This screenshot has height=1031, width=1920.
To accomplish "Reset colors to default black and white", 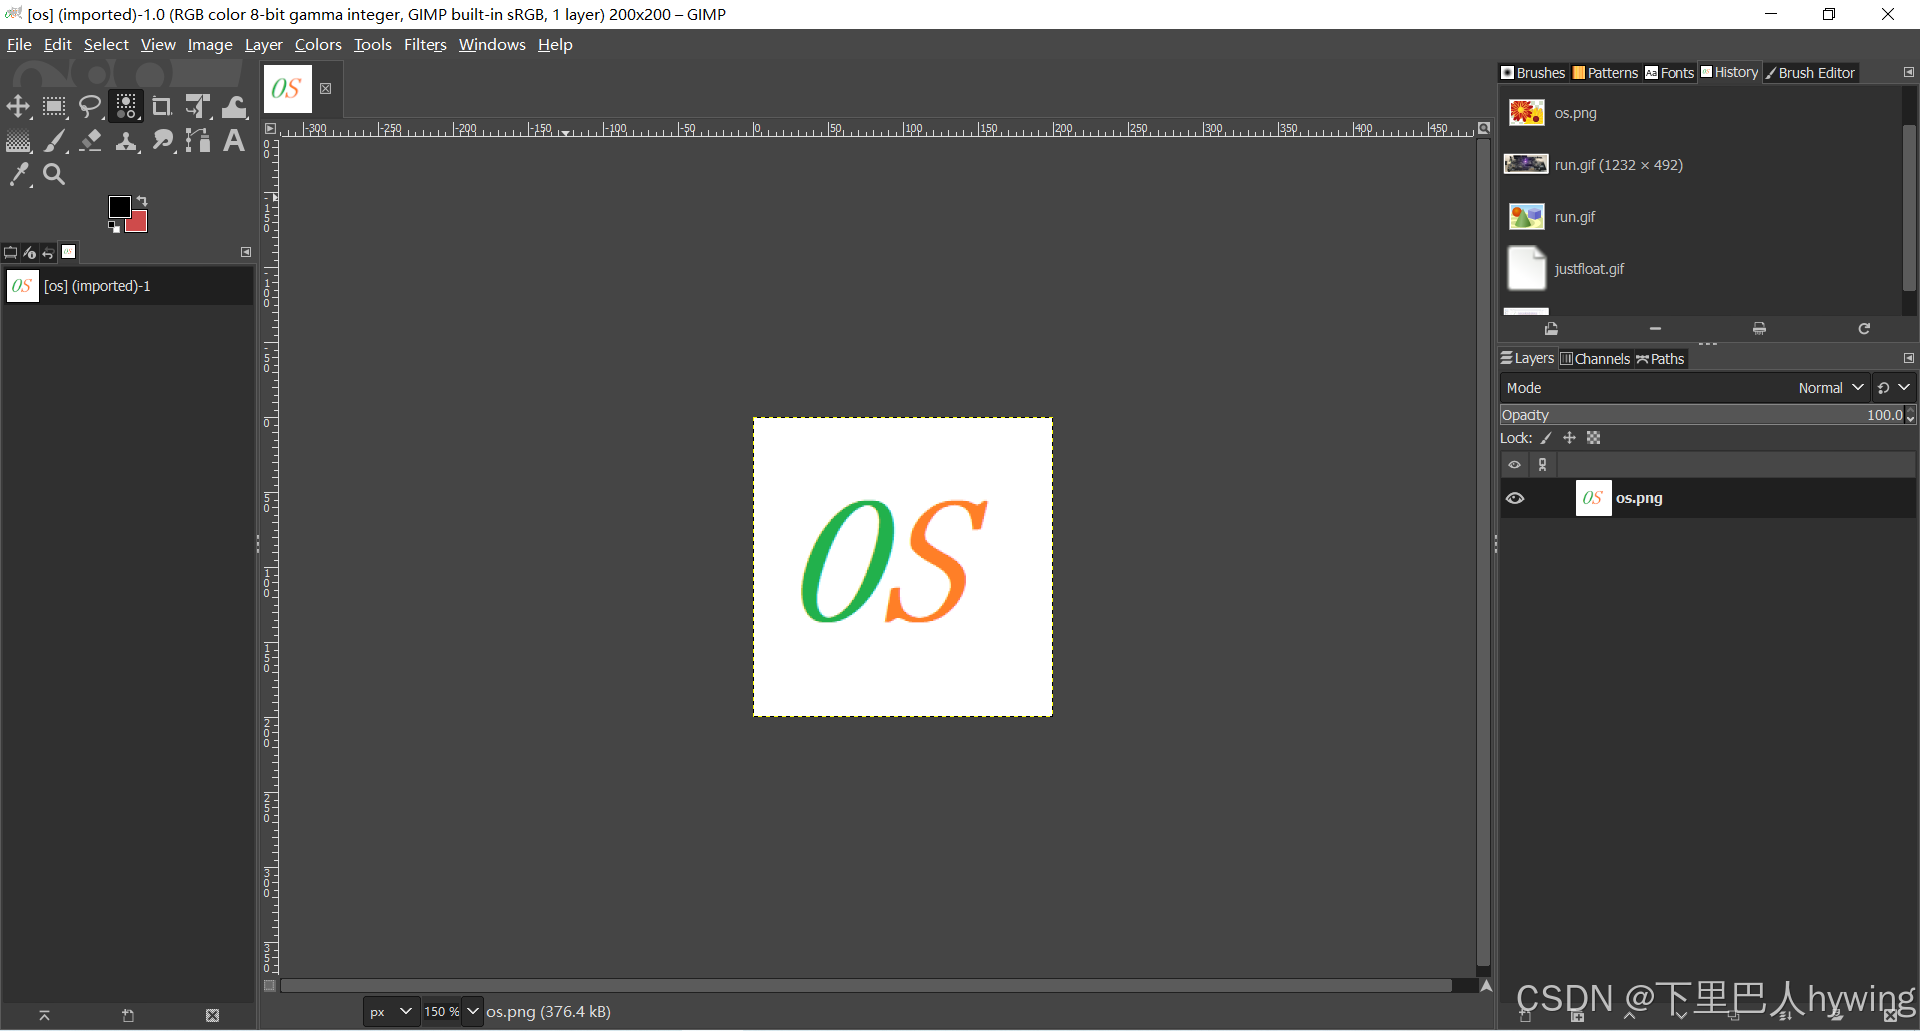I will (x=114, y=228).
